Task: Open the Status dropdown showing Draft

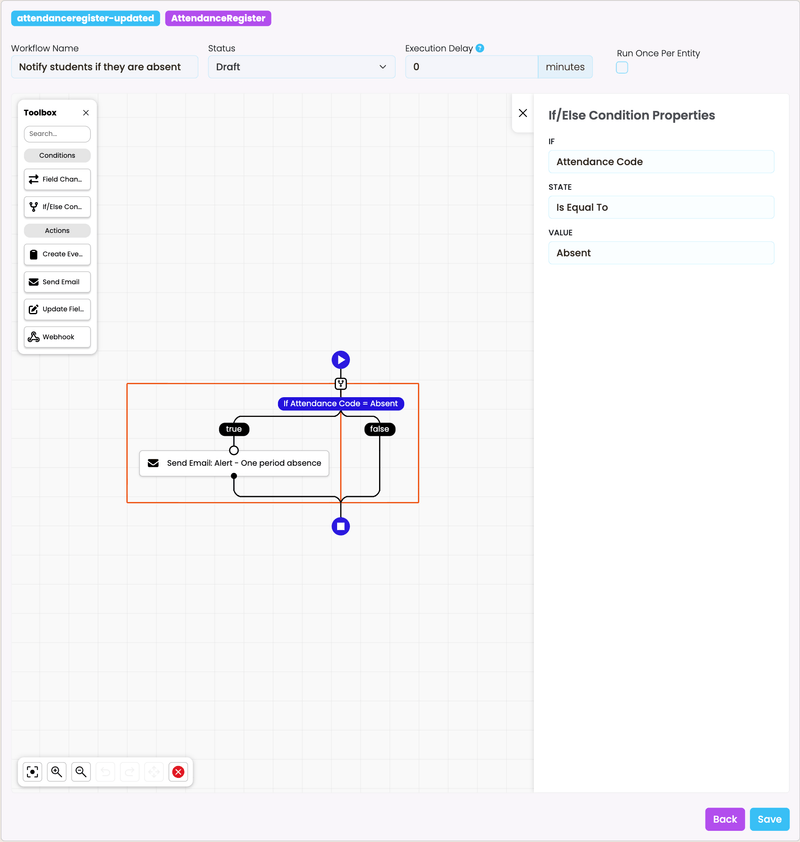Action: pos(302,67)
